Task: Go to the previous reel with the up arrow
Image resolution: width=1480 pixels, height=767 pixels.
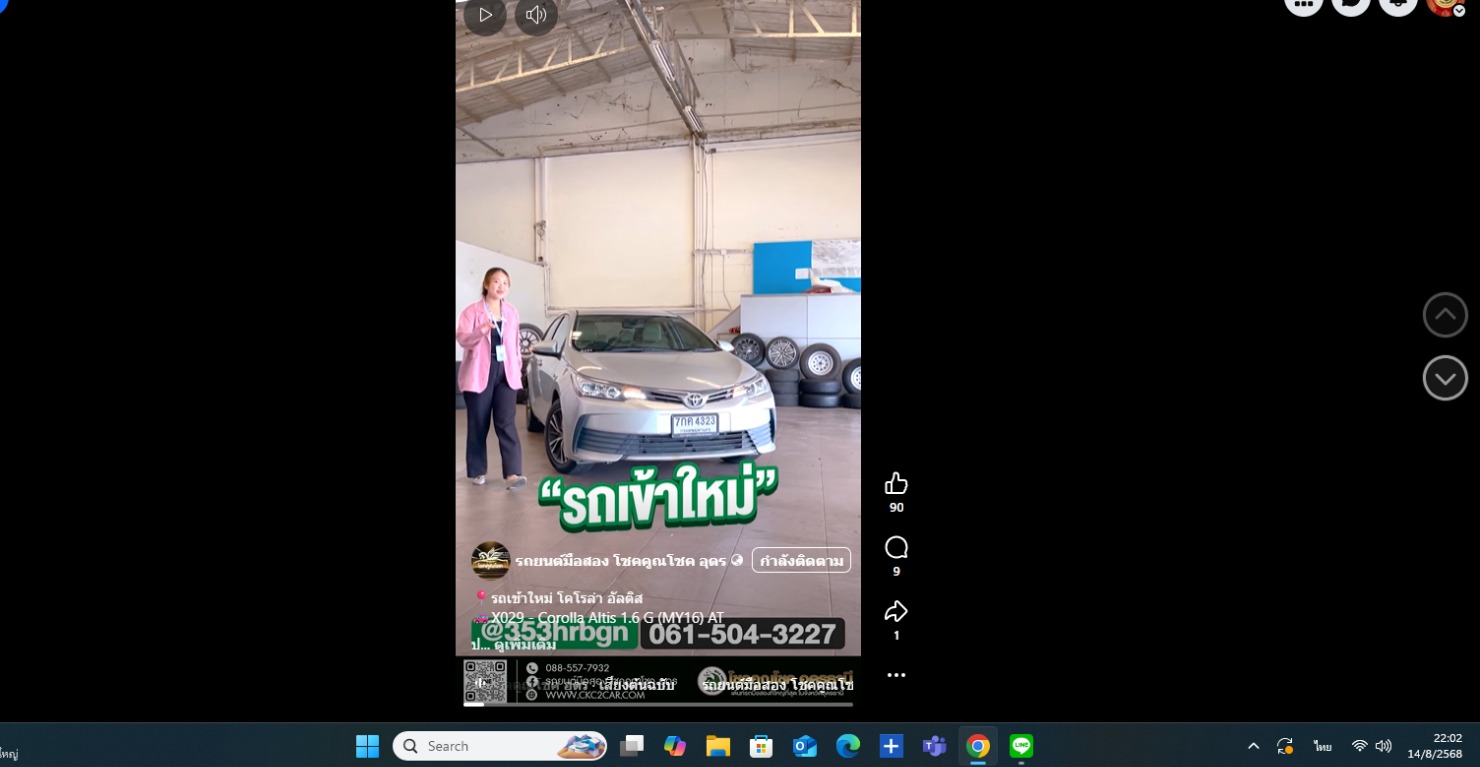Action: (x=1445, y=315)
